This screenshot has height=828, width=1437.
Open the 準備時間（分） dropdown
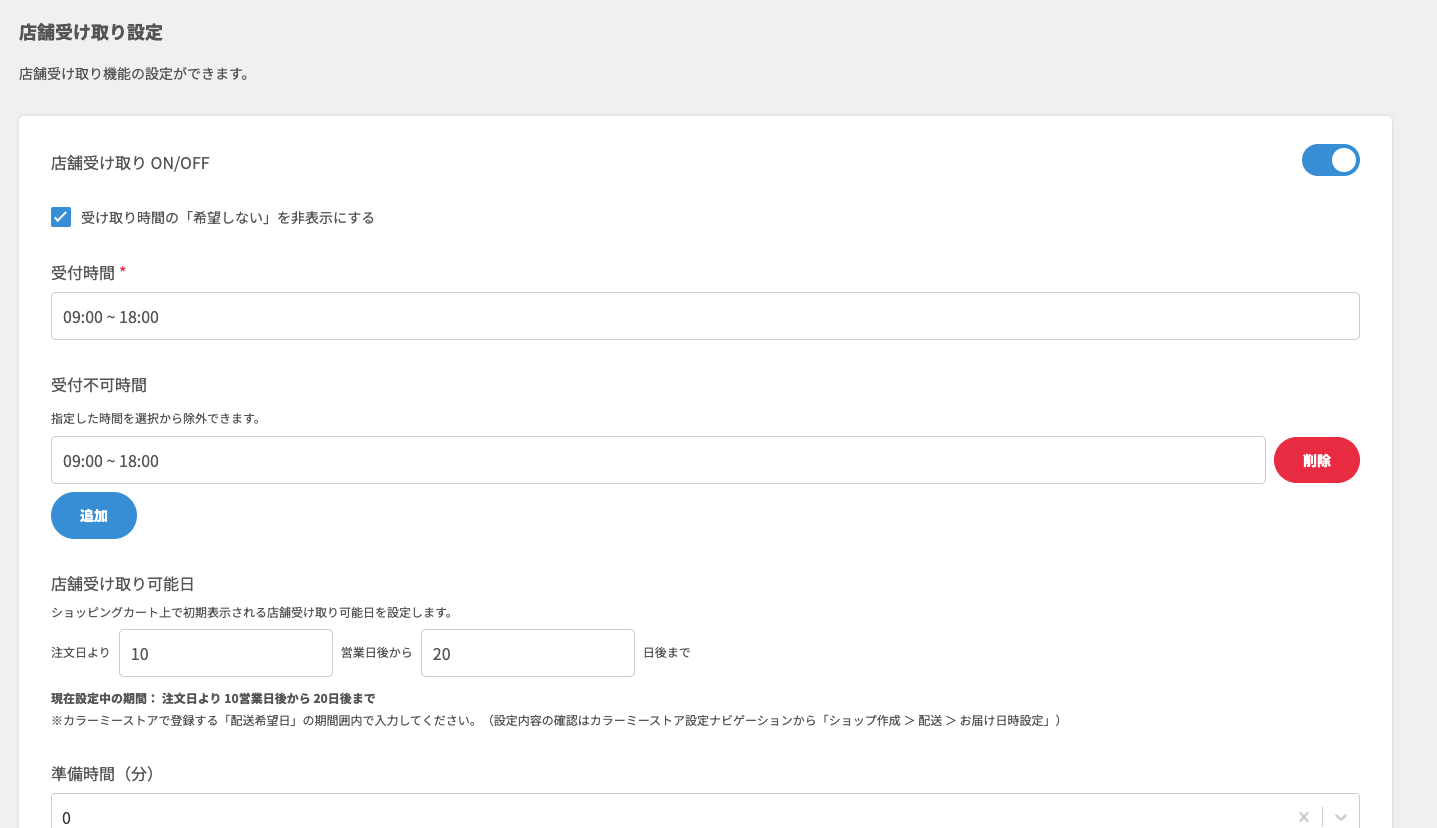pos(660,816)
